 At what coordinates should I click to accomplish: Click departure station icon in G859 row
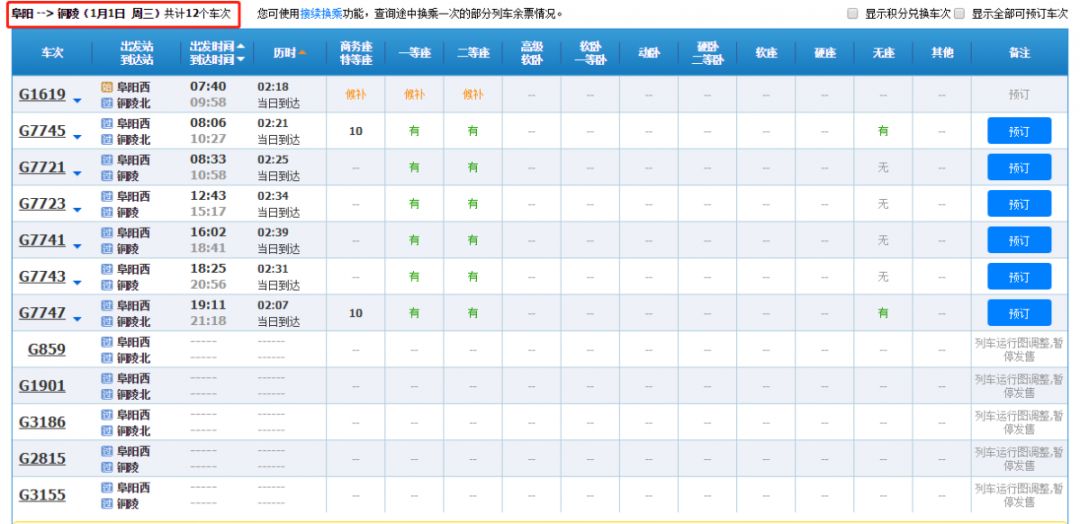tap(107, 342)
